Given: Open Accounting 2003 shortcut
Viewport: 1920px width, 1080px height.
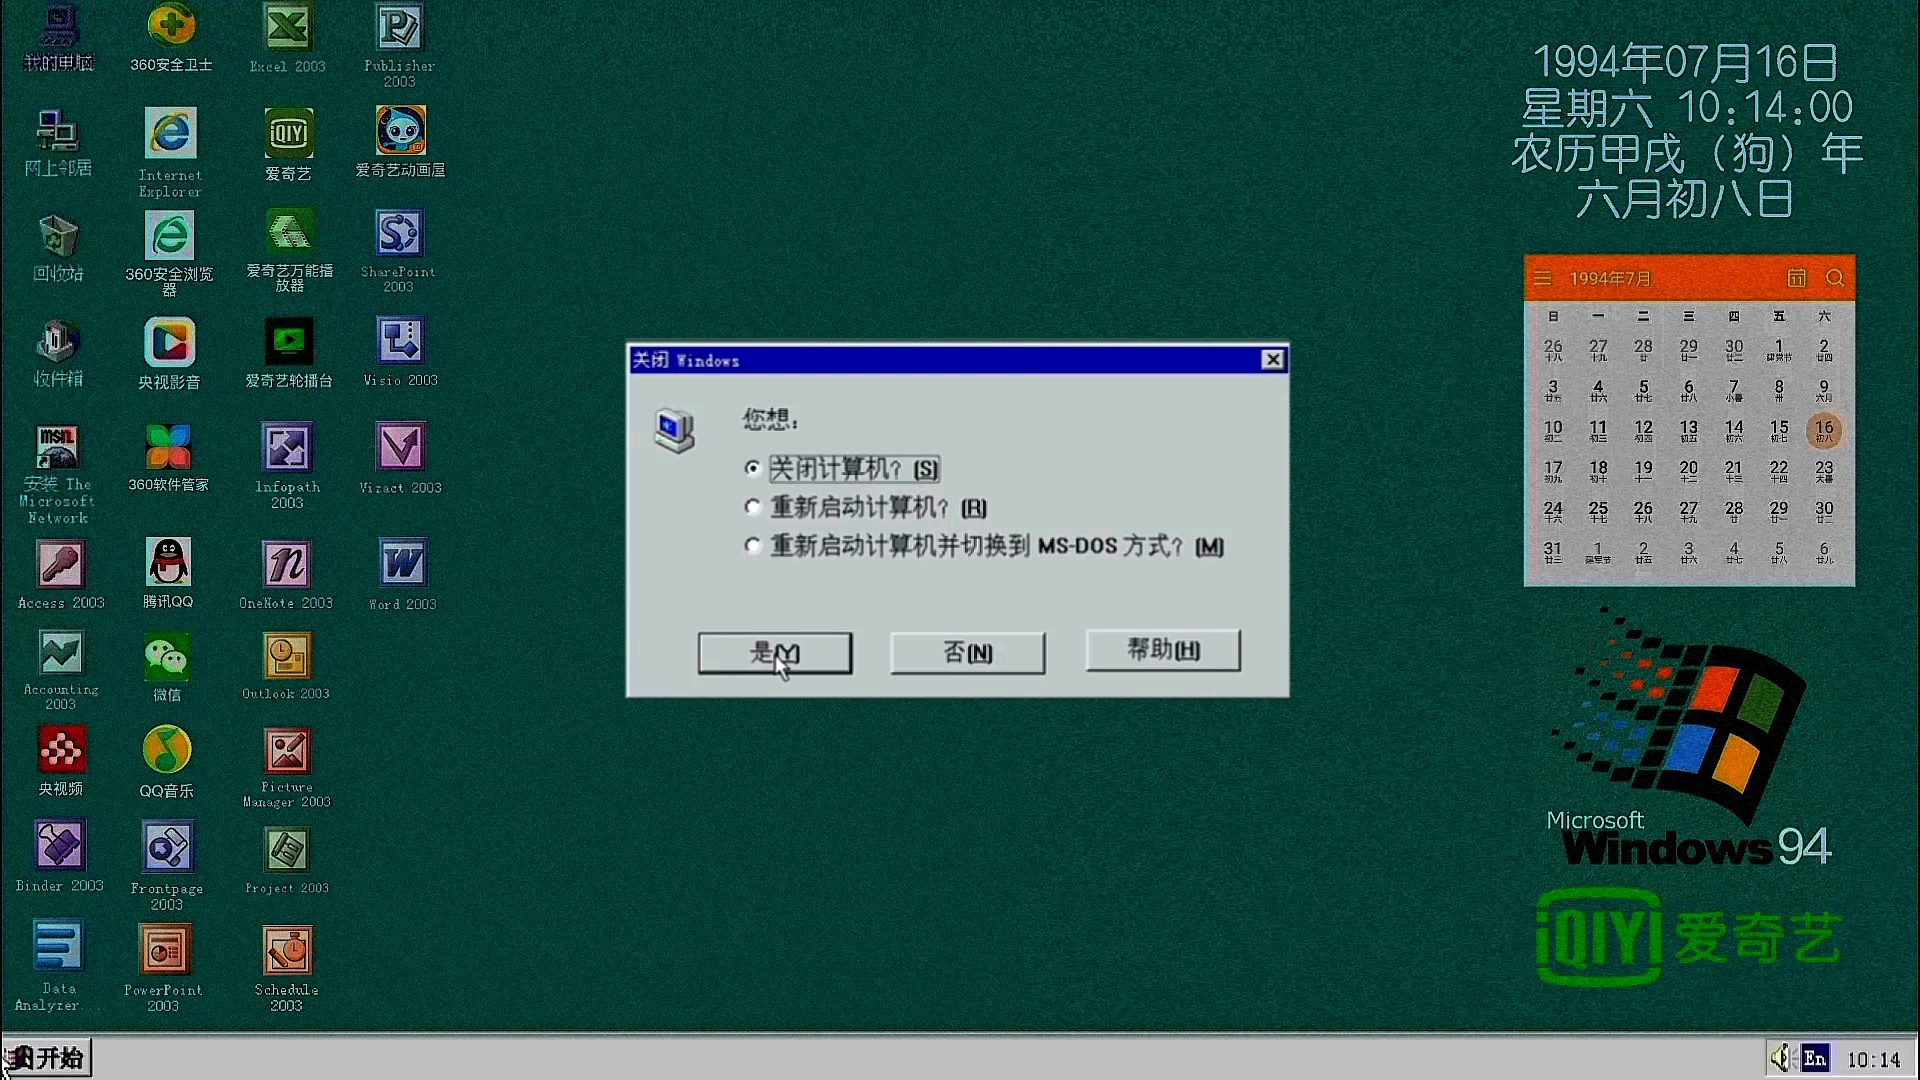Looking at the screenshot, I should [x=60, y=670].
